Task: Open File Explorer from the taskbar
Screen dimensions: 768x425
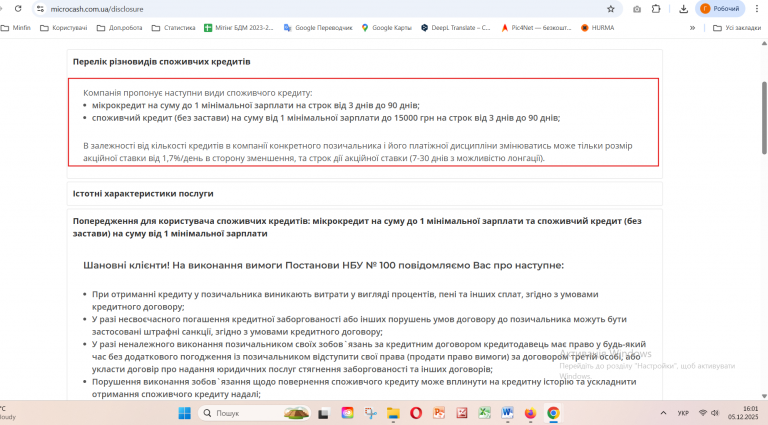Action: point(393,413)
